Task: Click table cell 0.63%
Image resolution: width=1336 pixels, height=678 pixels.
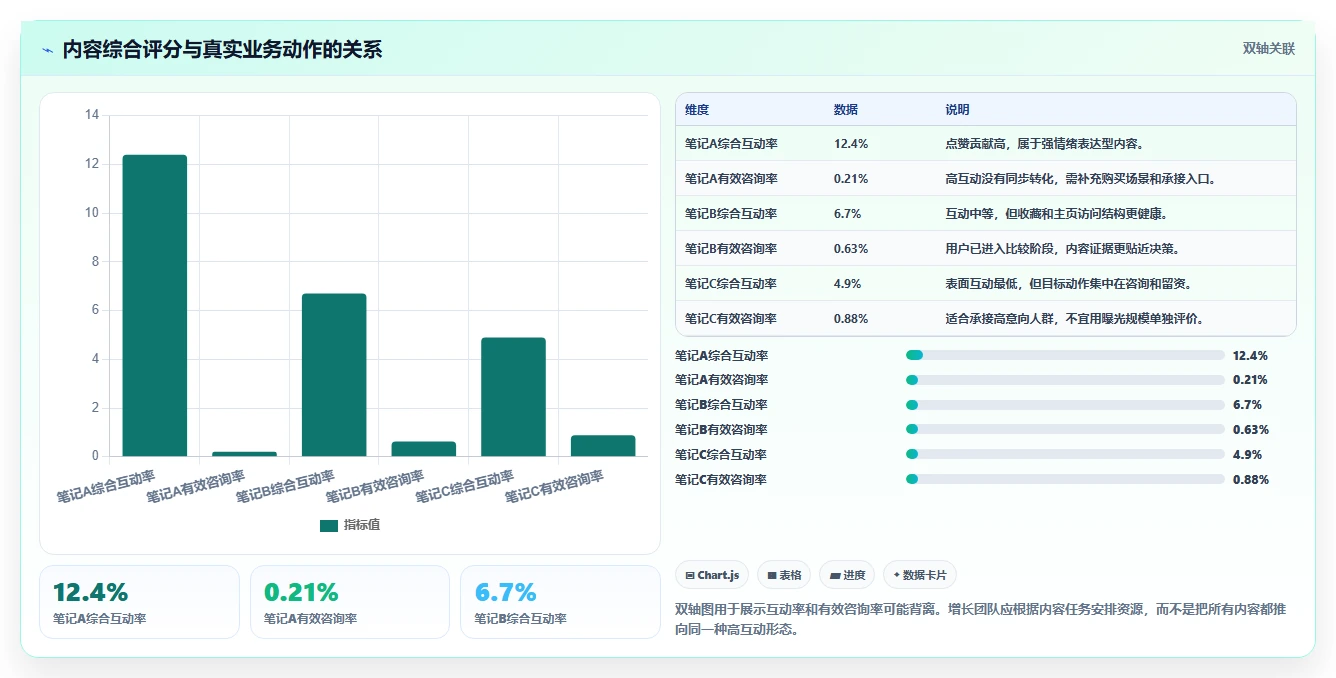Action: click(851, 249)
